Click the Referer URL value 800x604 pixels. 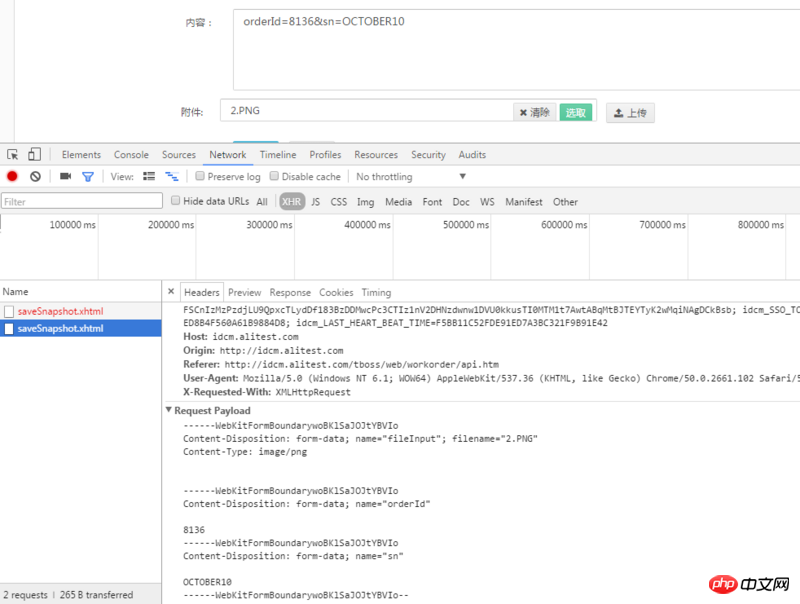click(362, 364)
